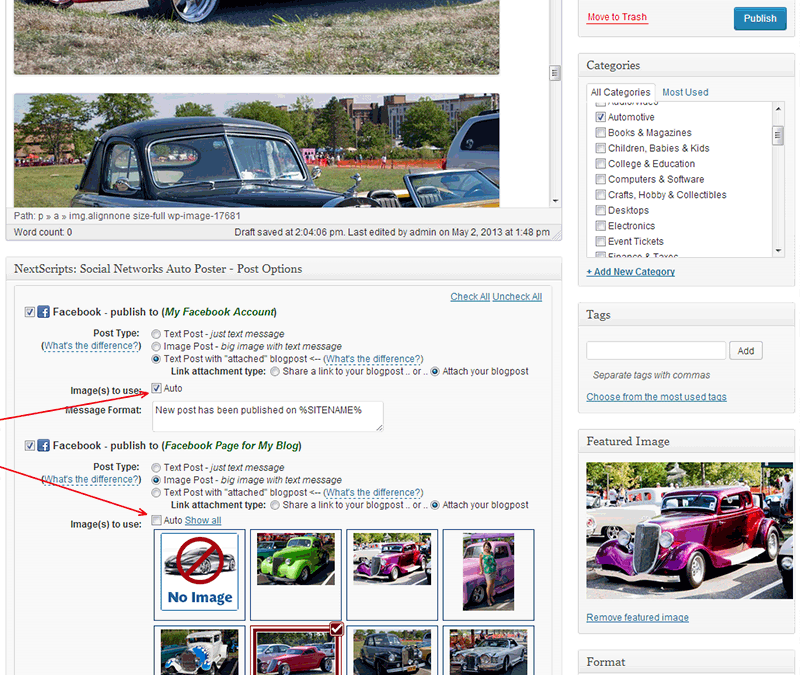
Task: Switch to the All Categories tab
Action: pos(620,92)
